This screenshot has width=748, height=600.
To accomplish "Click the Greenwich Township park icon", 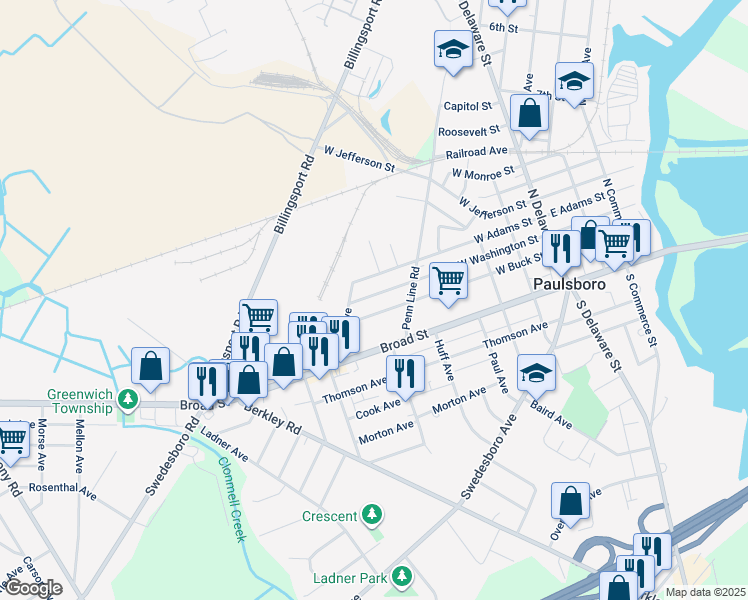I will click(127, 400).
